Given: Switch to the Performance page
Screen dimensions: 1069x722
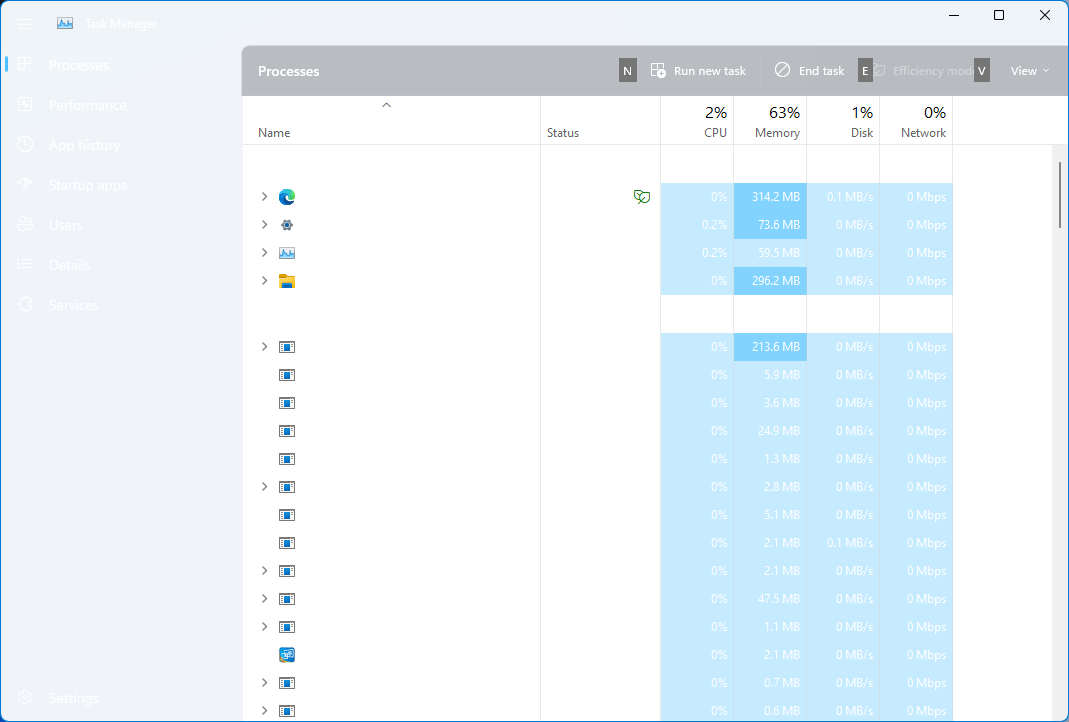Looking at the screenshot, I should 123,105.
